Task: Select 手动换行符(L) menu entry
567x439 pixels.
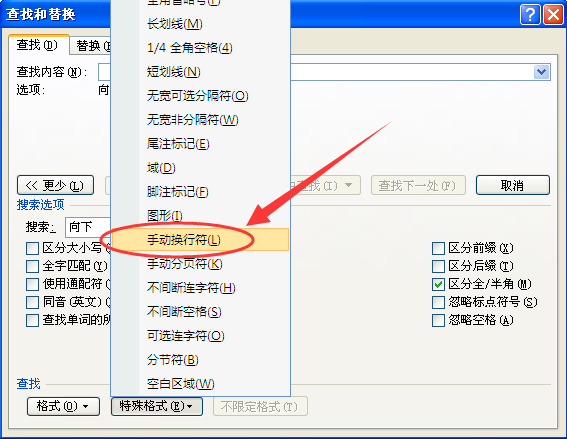Action: (200, 239)
